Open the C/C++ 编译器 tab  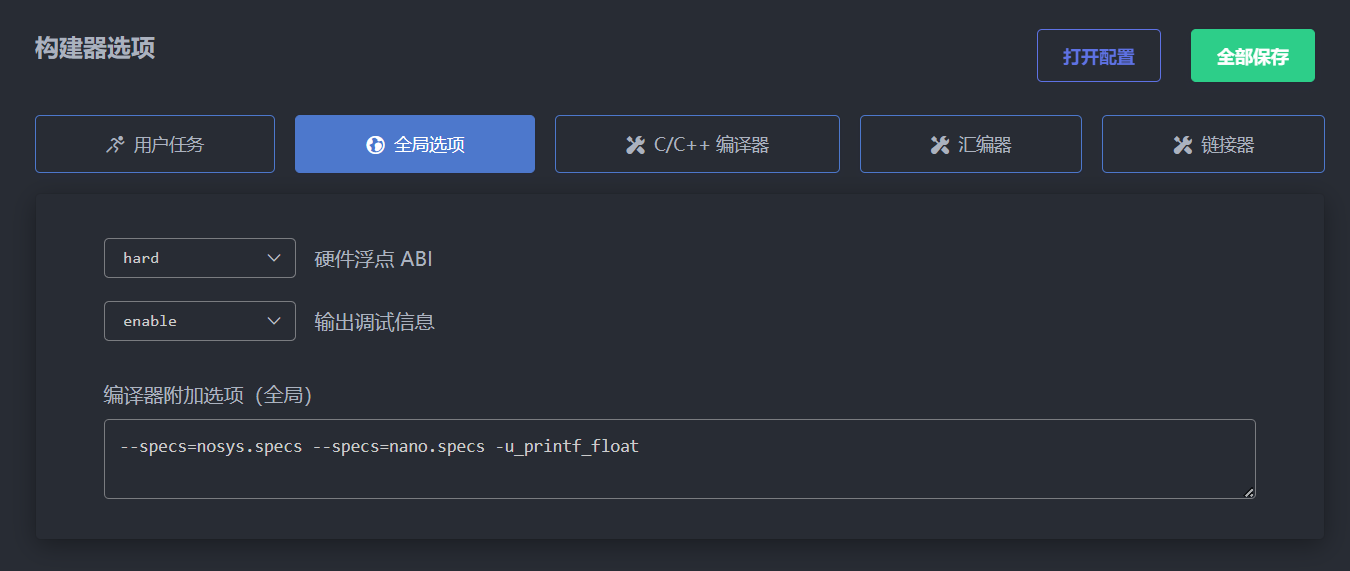(x=697, y=144)
